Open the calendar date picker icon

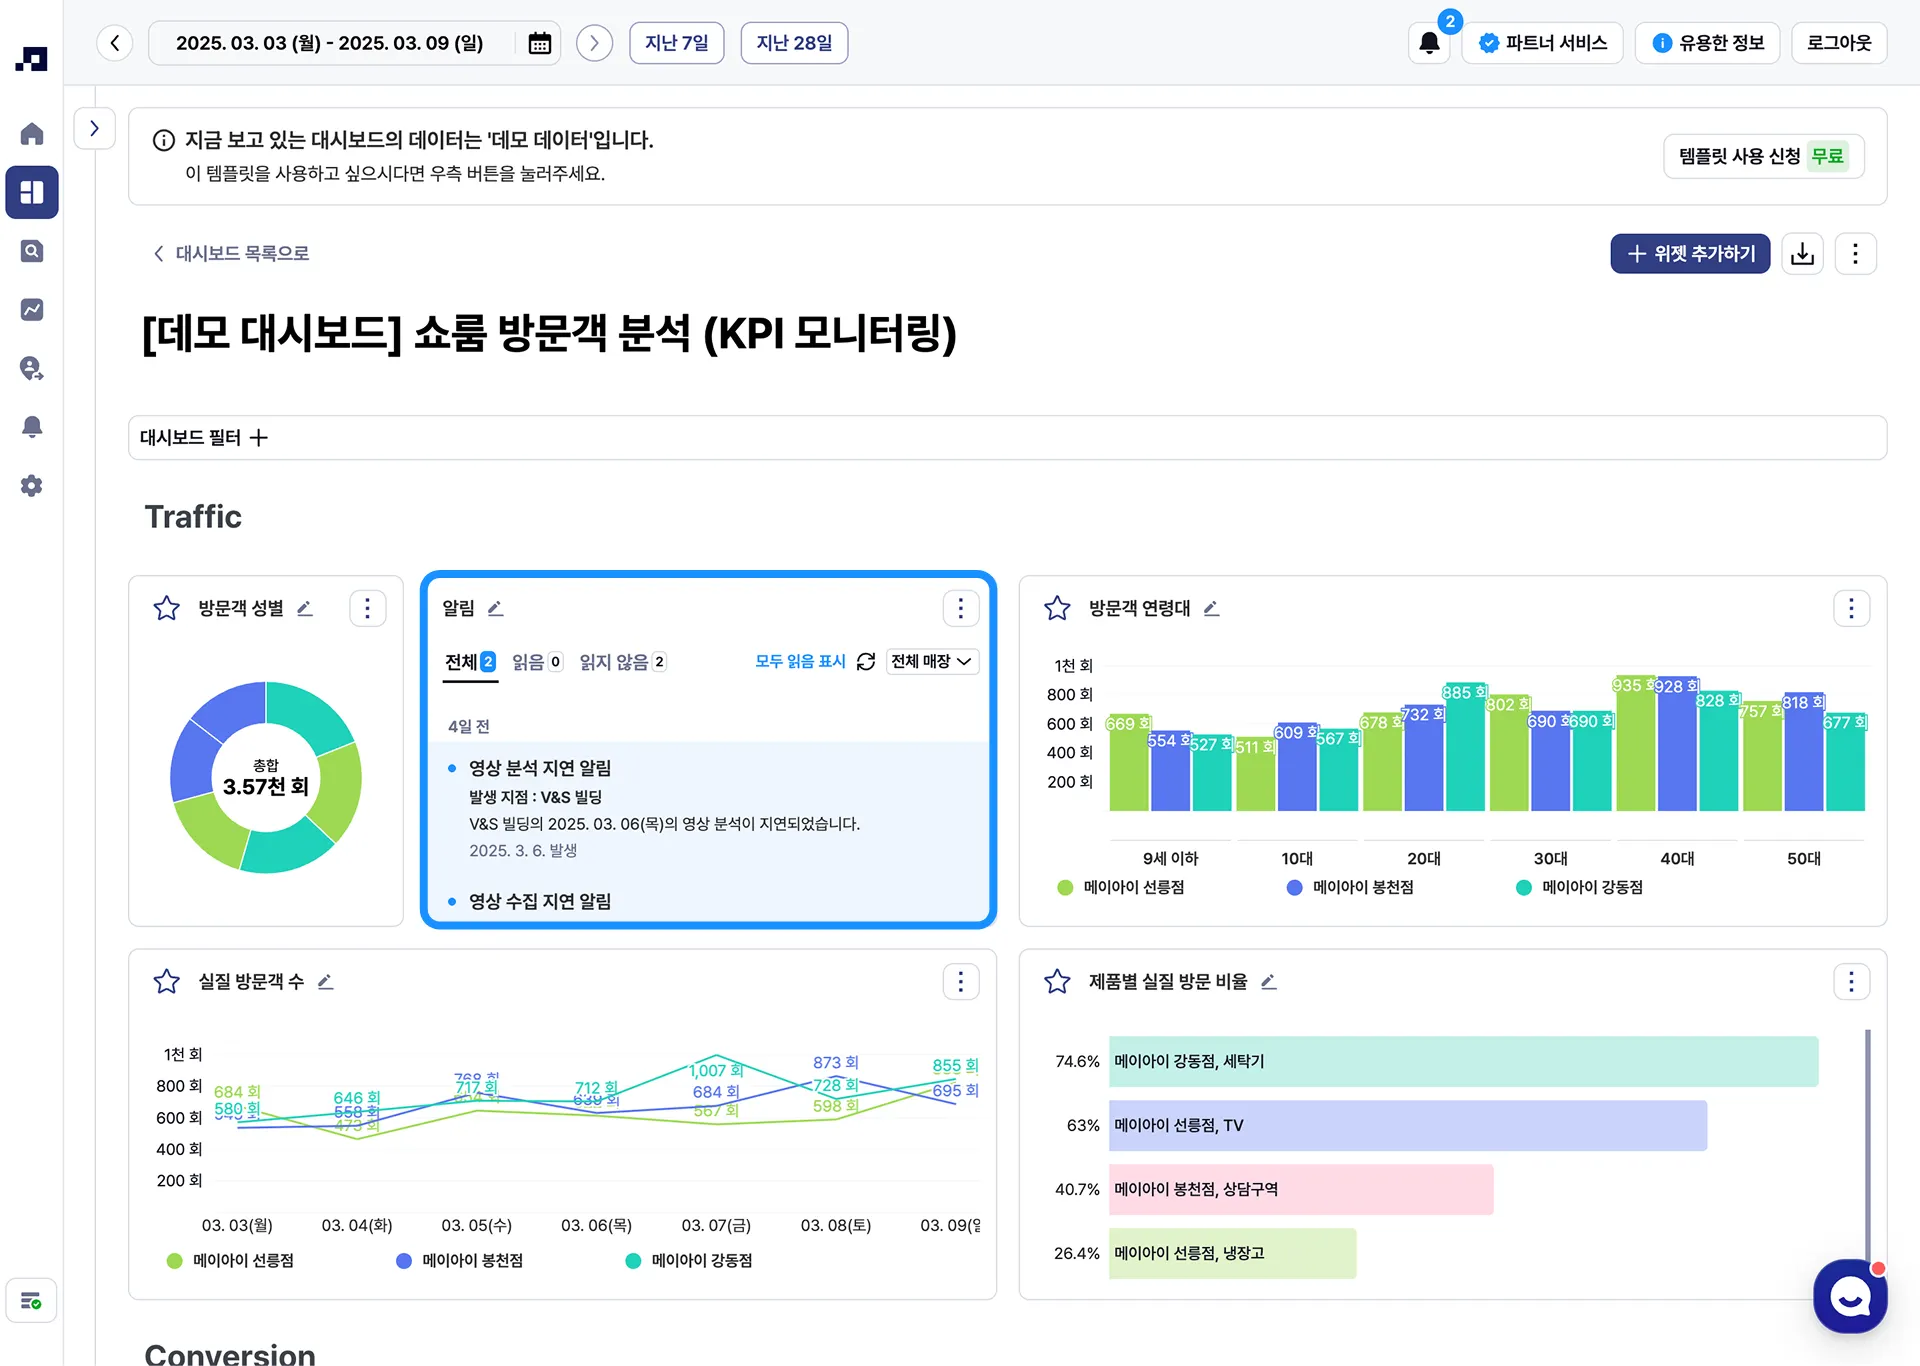point(539,43)
